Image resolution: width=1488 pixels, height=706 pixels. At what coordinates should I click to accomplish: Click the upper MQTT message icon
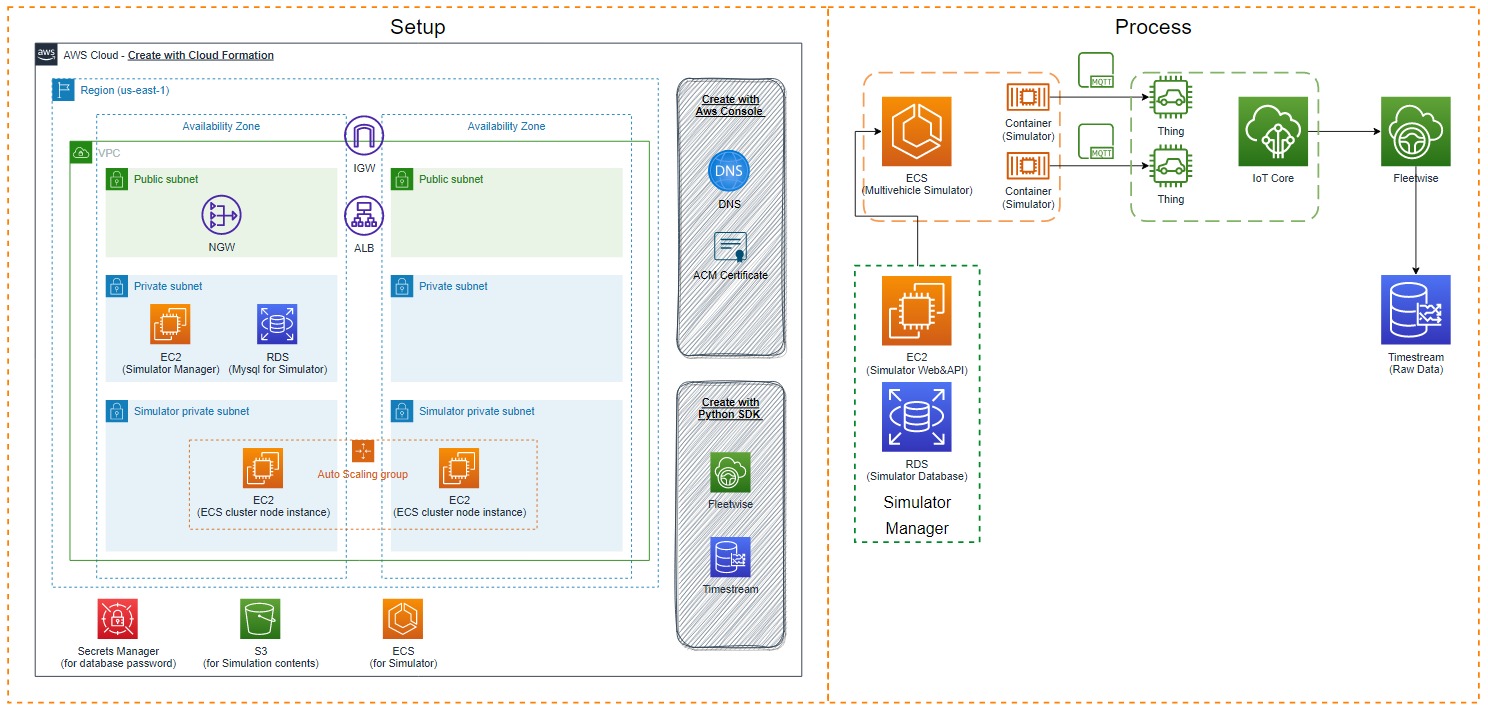(x=1097, y=68)
